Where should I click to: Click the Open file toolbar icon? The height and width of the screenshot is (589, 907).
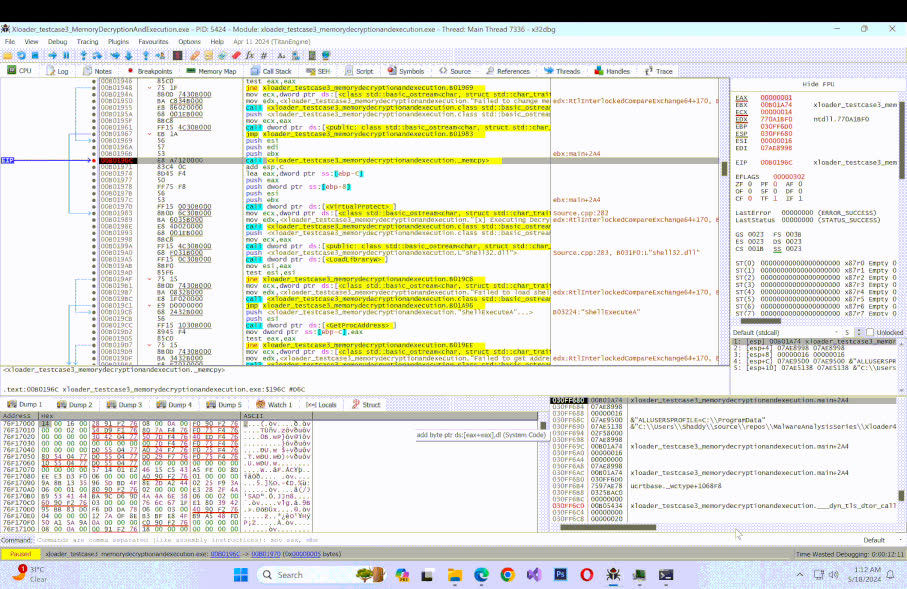[x=8, y=56]
